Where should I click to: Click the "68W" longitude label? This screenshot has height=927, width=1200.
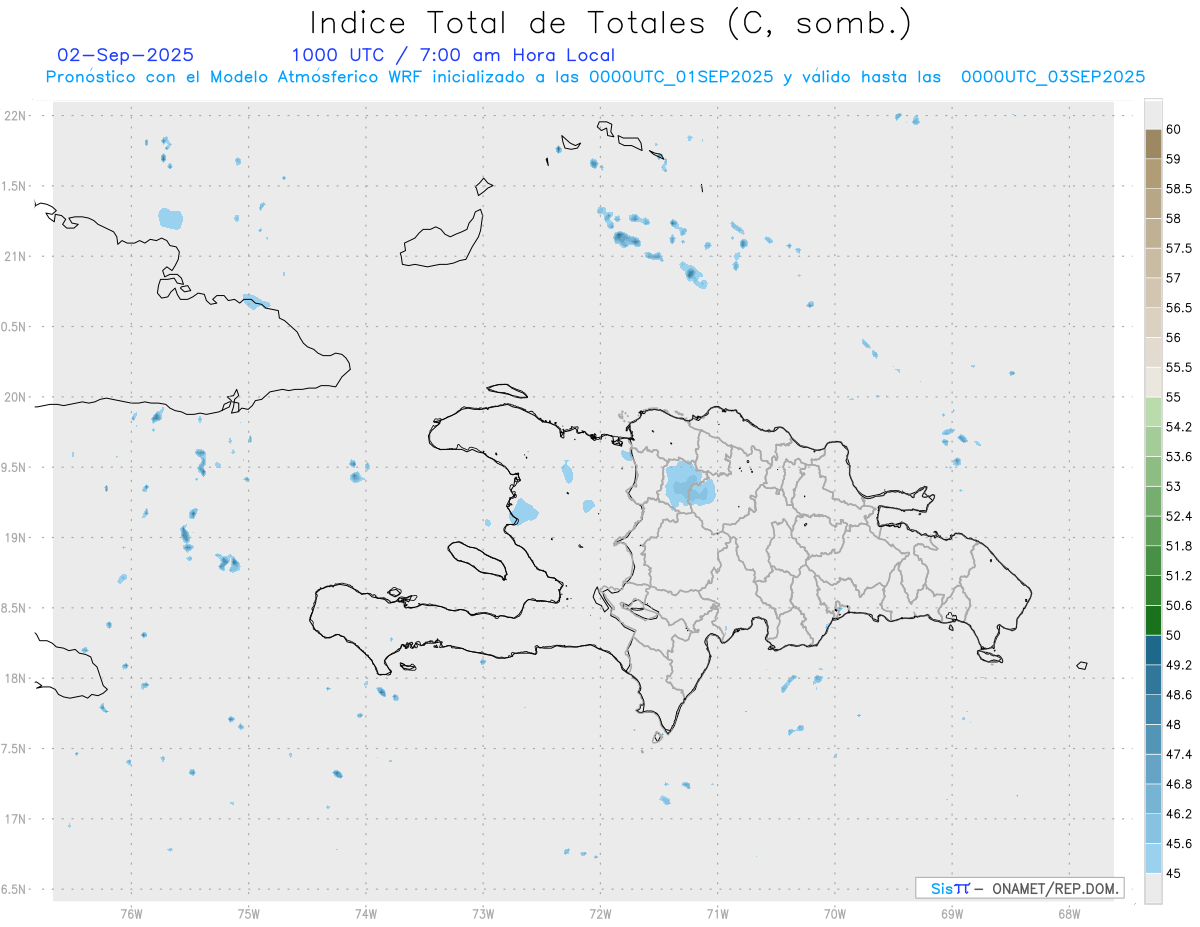coord(1069,914)
